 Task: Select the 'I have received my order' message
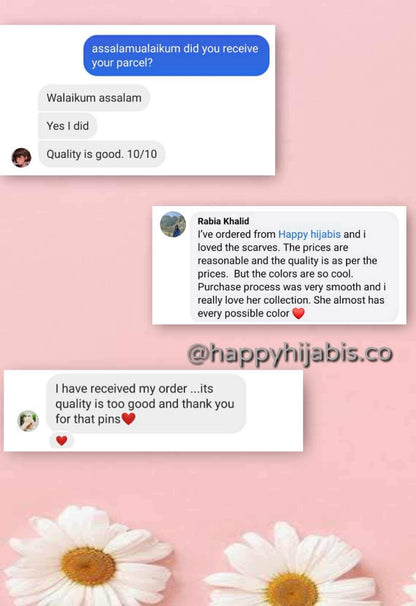click(x=146, y=403)
